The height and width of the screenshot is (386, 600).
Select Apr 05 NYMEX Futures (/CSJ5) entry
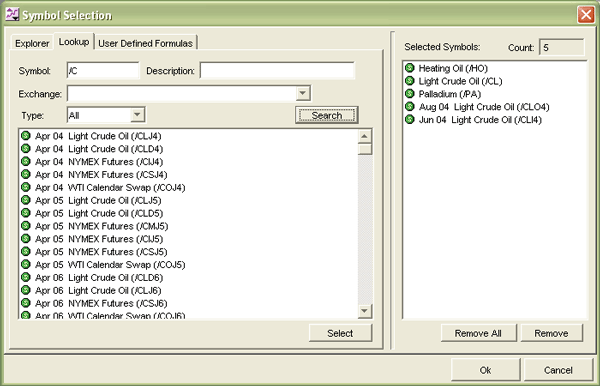point(101,252)
